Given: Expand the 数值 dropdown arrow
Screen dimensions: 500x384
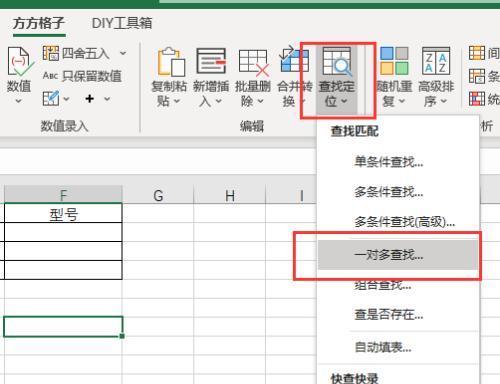Looking at the screenshot, I should pyautogui.click(x=19, y=100).
